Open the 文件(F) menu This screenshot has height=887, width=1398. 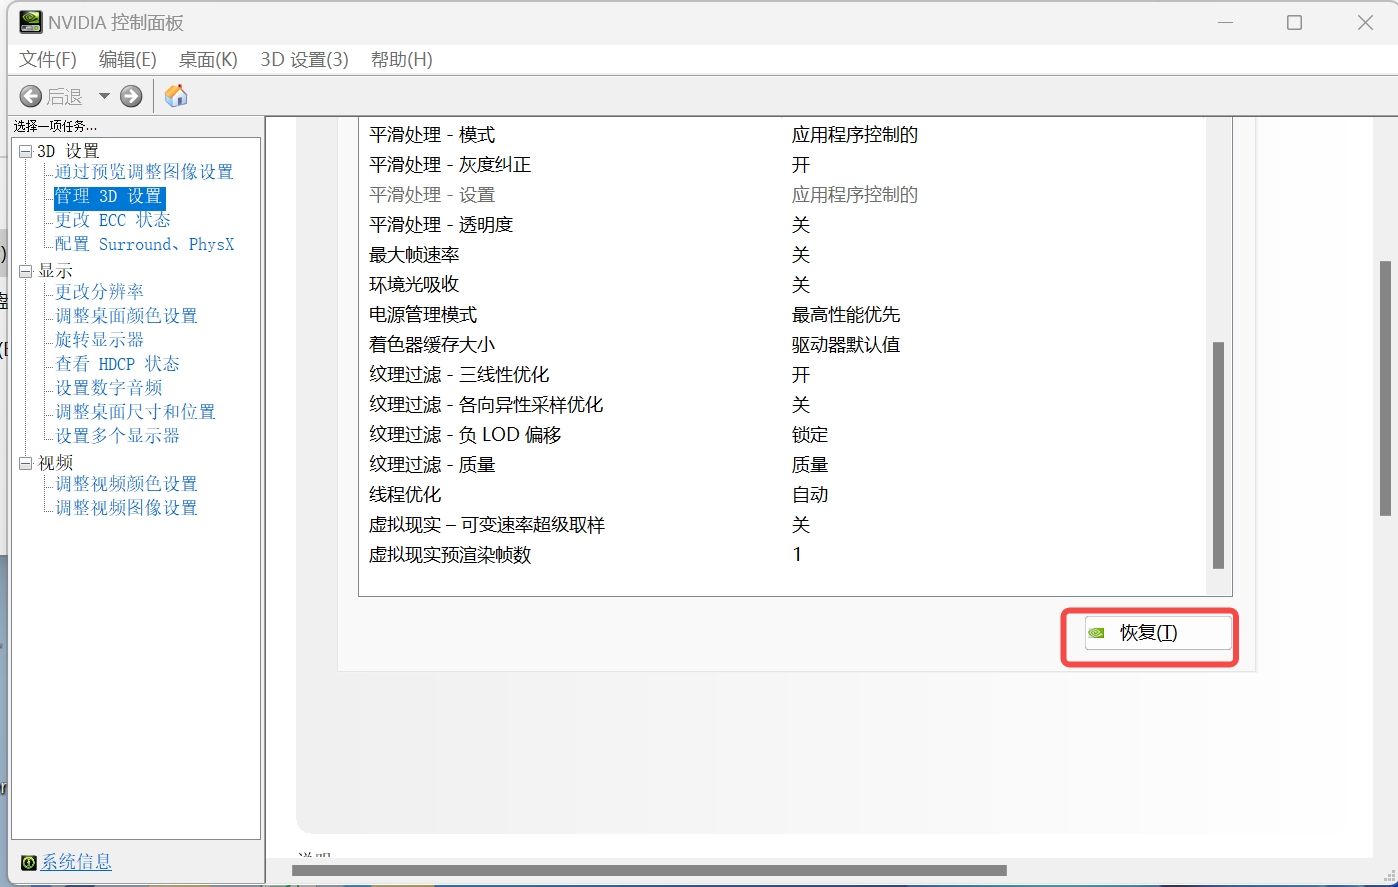(x=48, y=60)
